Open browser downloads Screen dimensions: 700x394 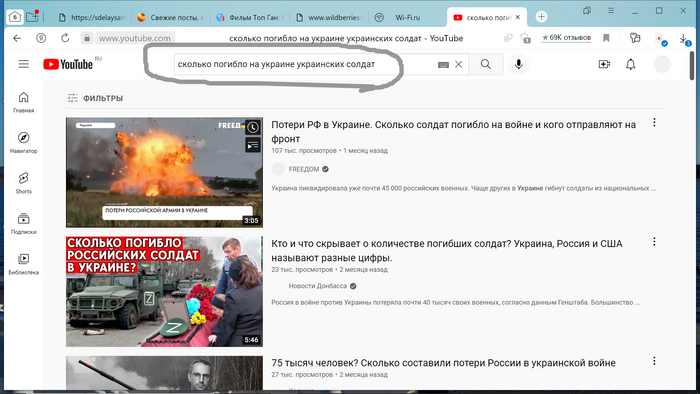(x=684, y=39)
